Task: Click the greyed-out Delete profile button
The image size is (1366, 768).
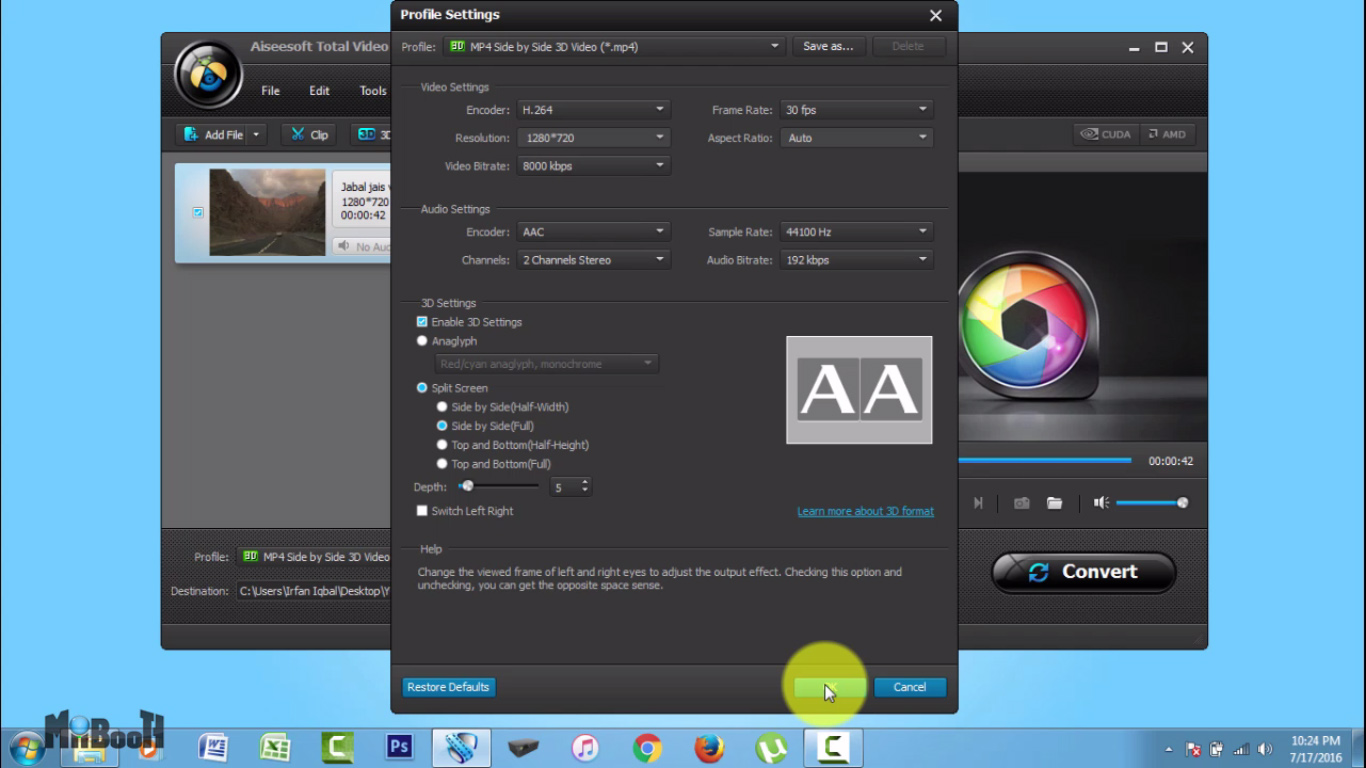Action: click(x=908, y=47)
